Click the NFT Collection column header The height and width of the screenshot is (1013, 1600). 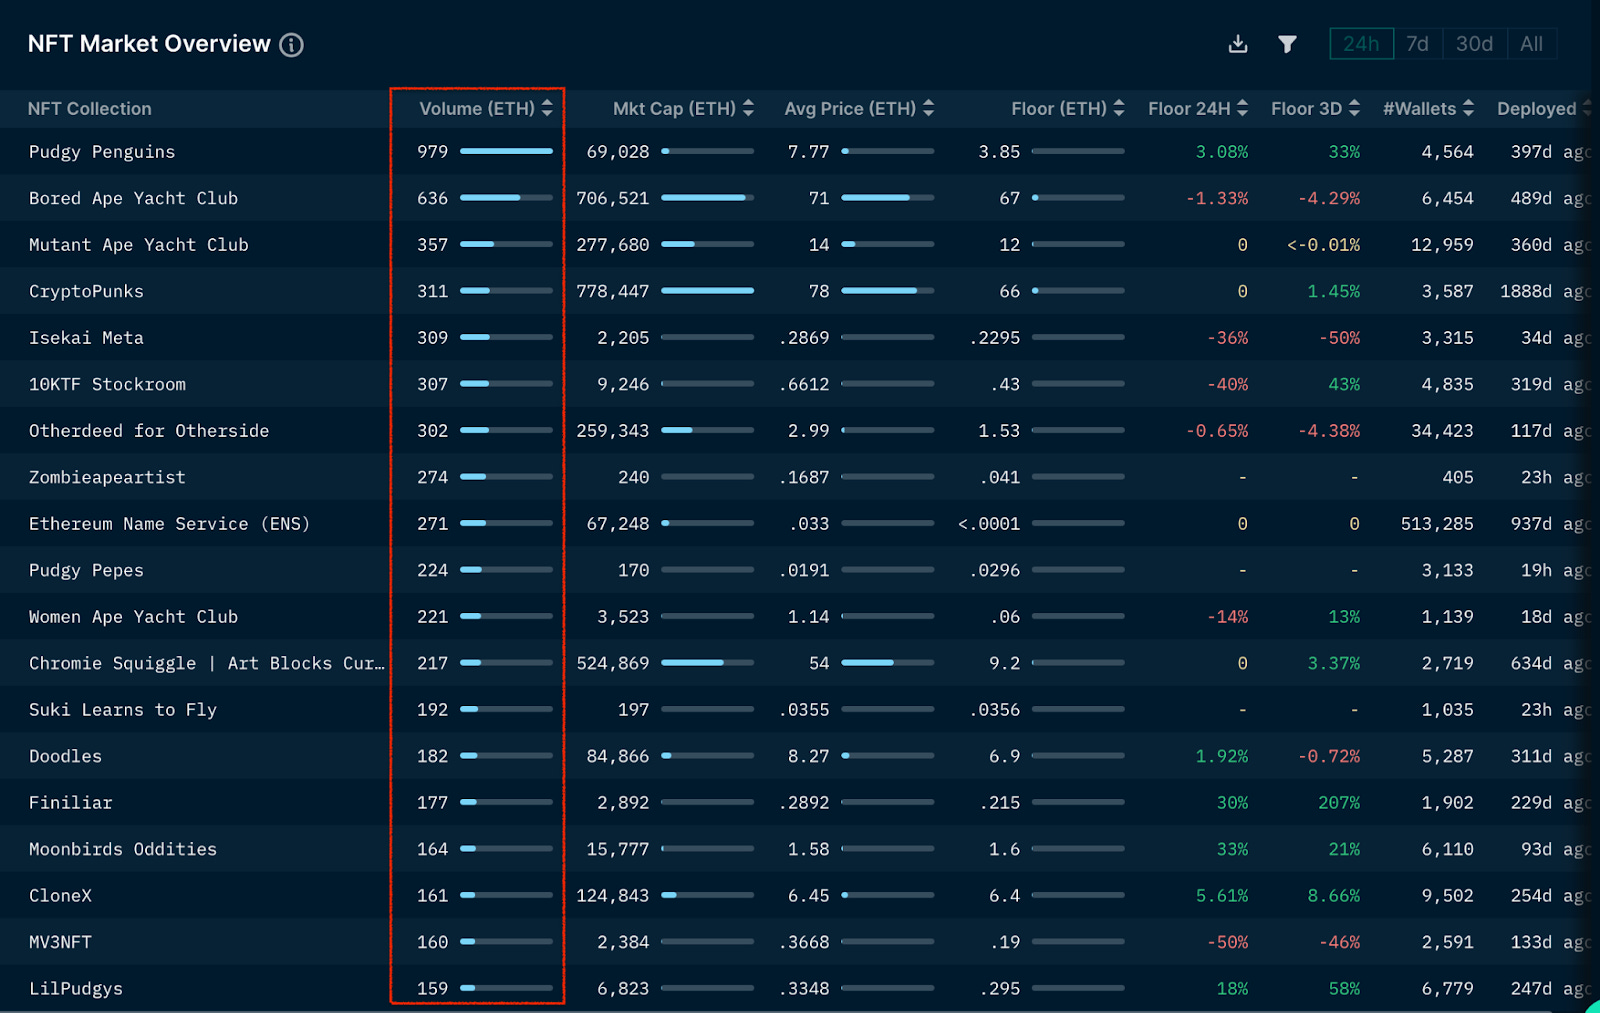click(x=90, y=108)
